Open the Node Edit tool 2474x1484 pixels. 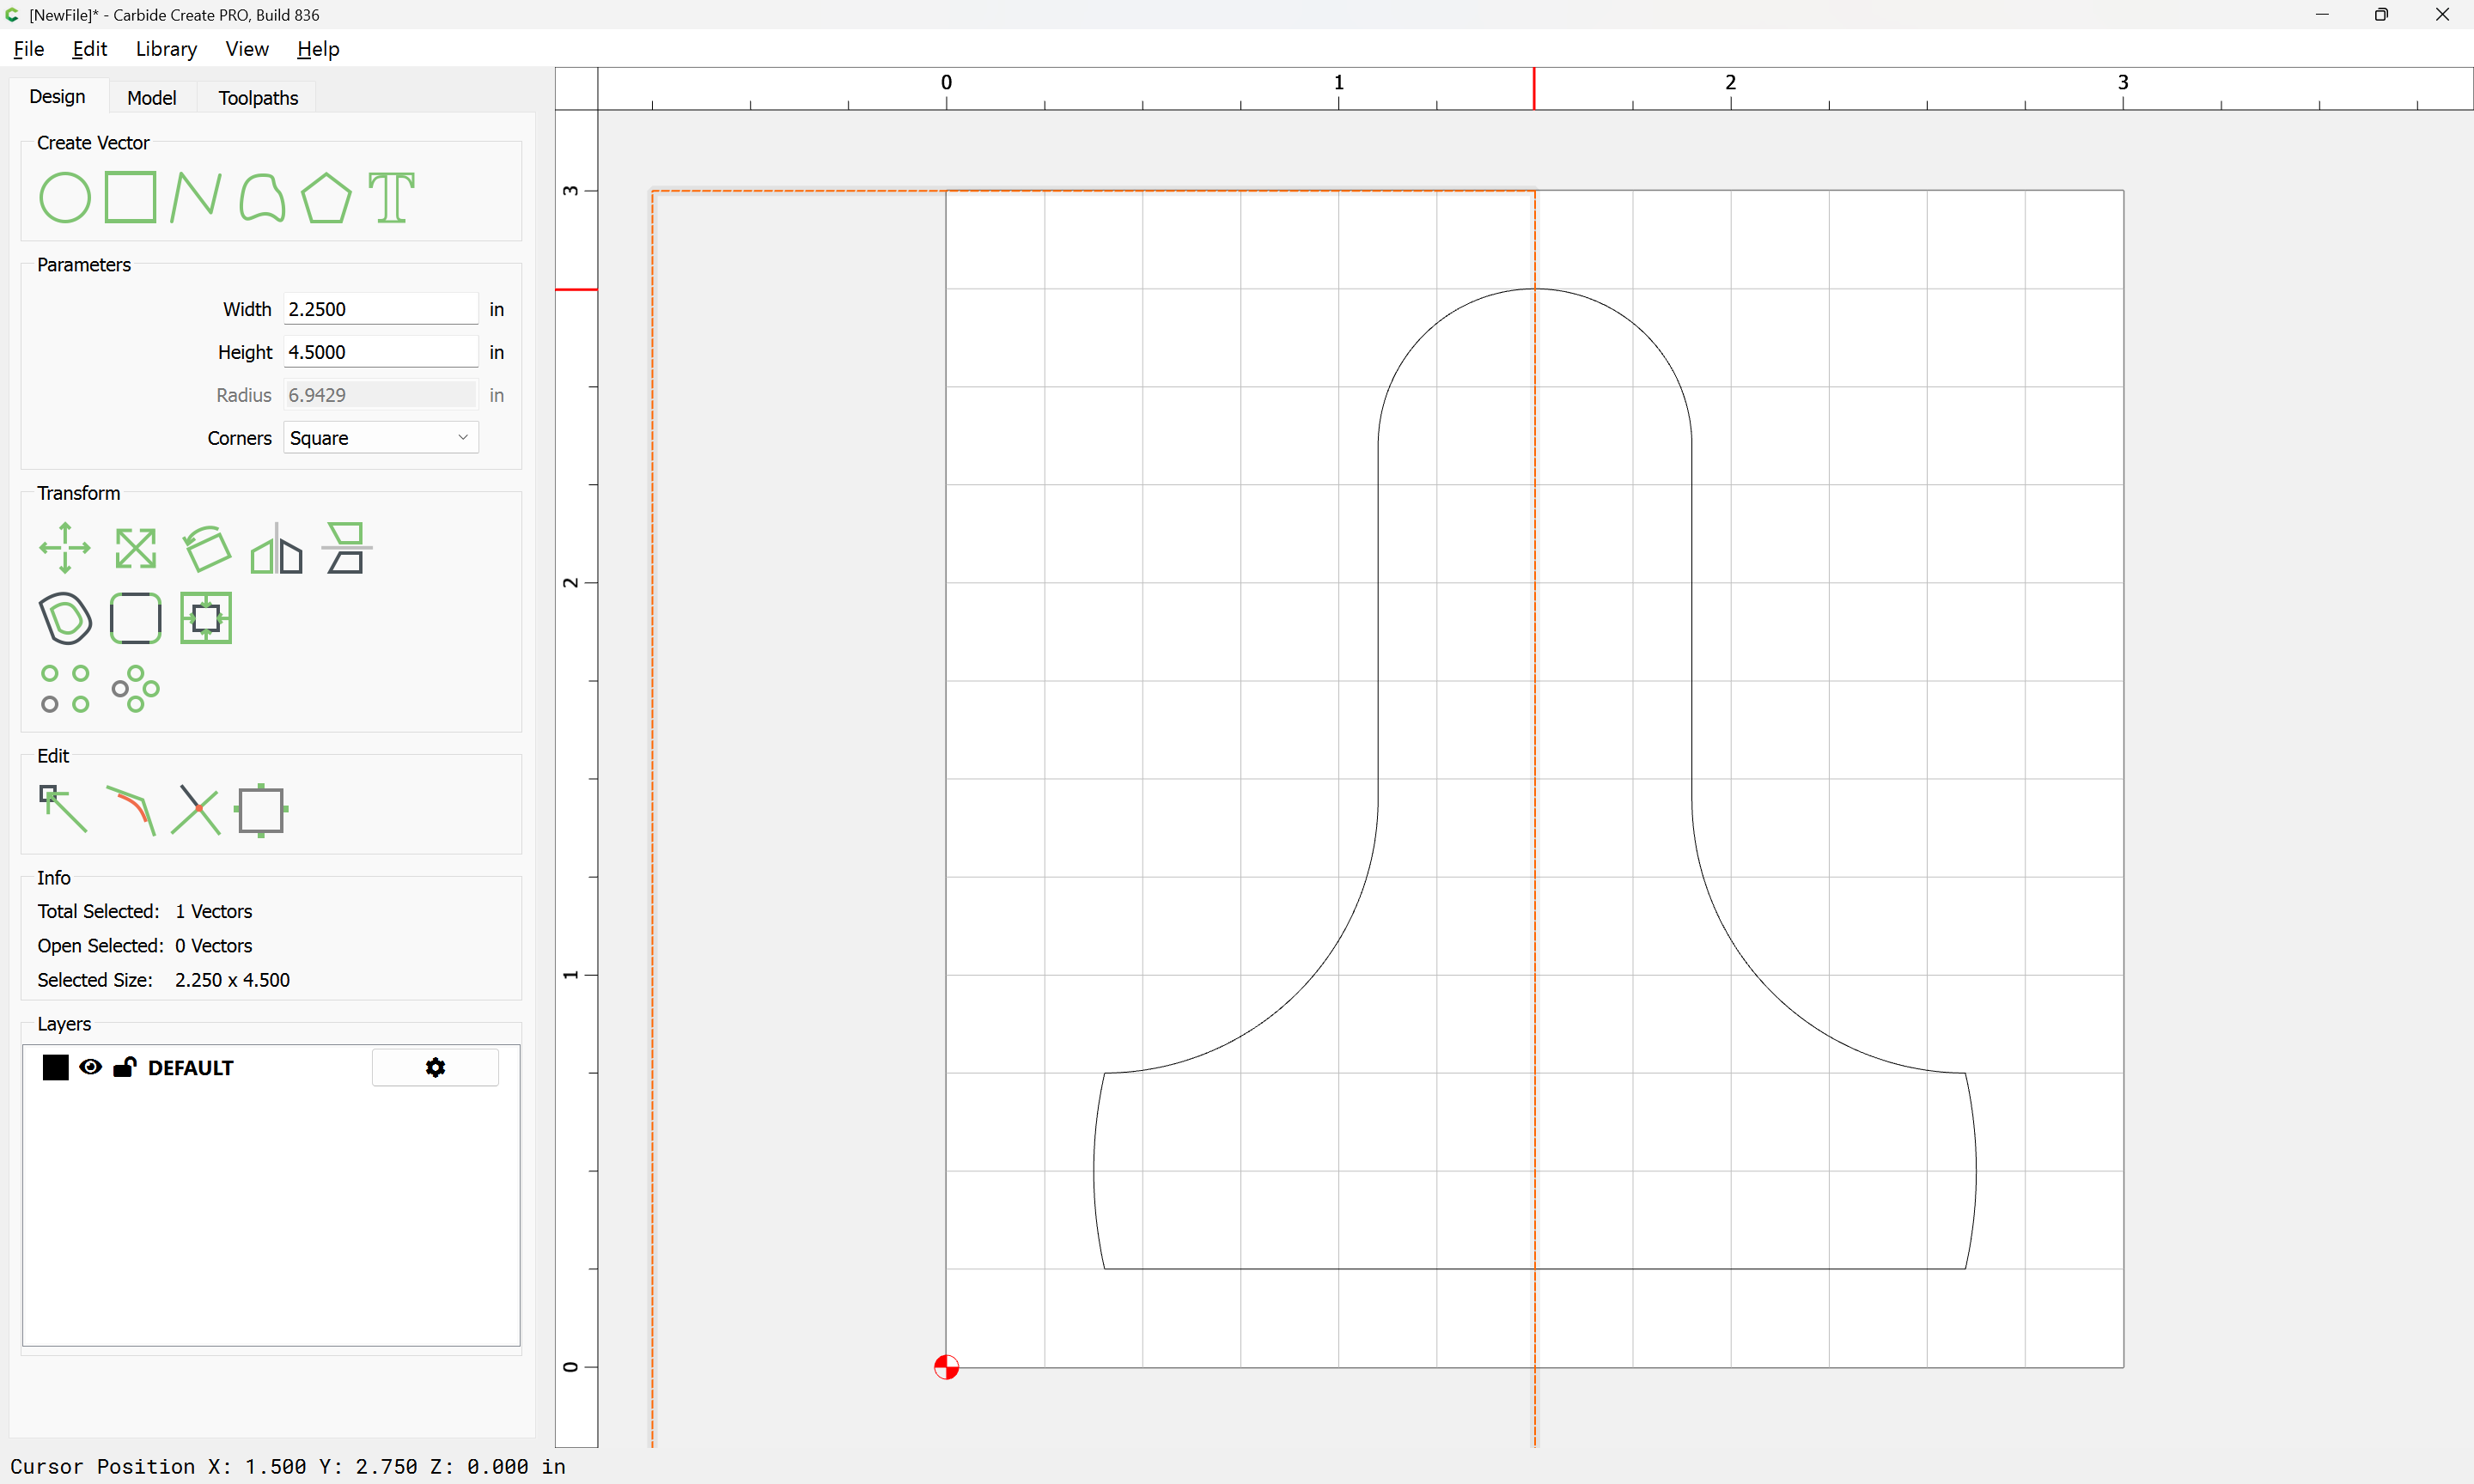(x=63, y=809)
